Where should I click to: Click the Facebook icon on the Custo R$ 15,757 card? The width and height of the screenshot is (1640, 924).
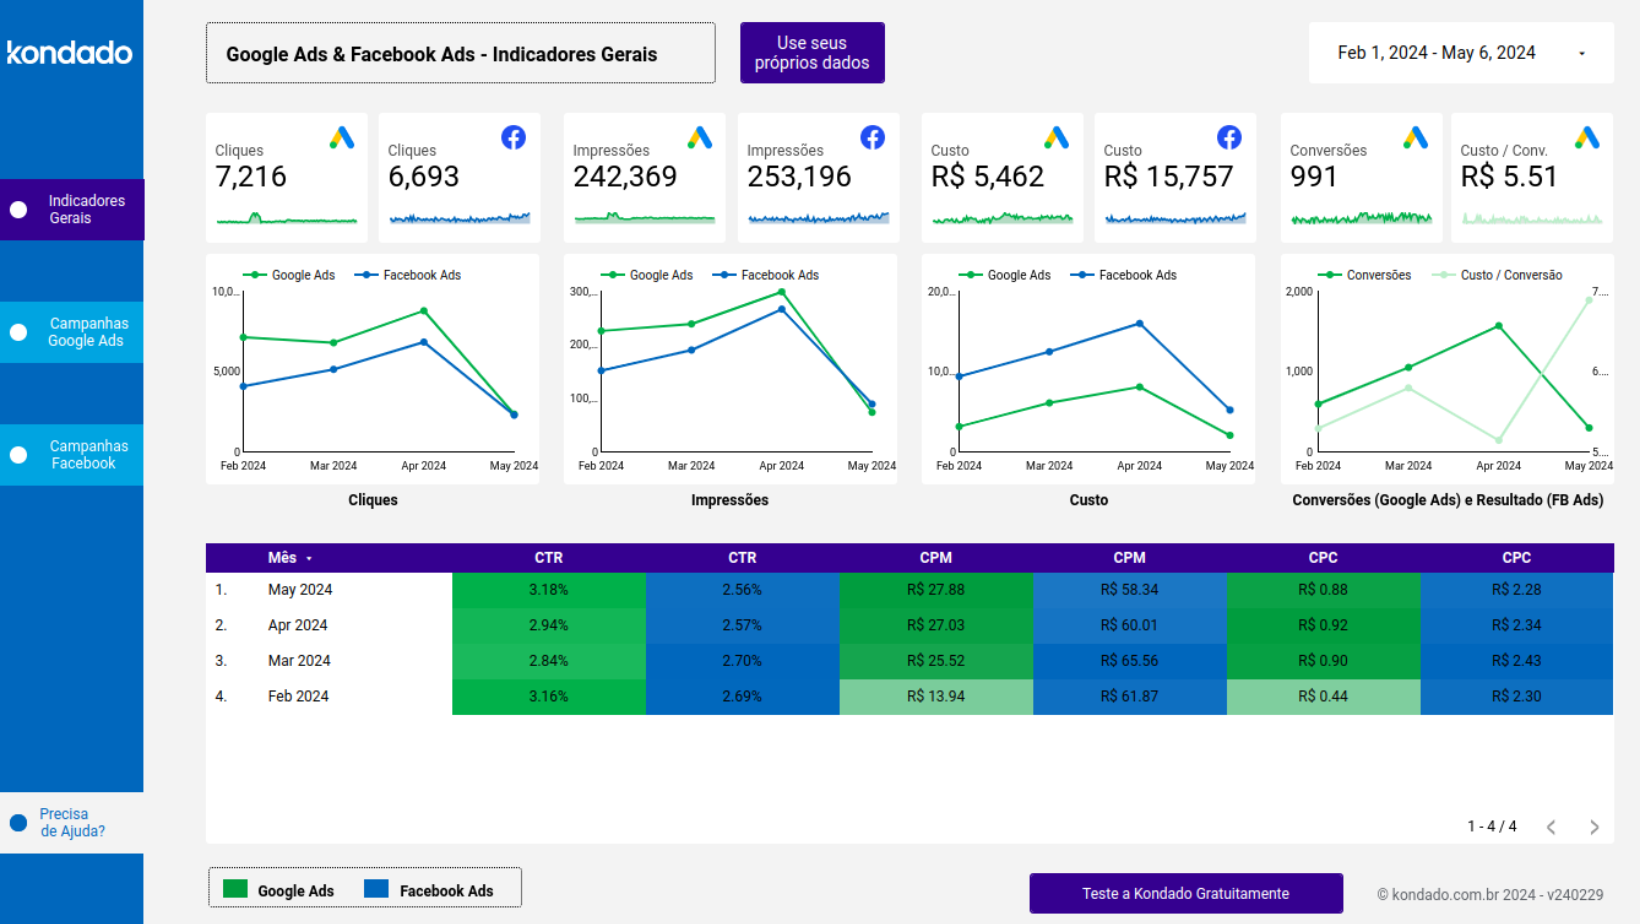(1228, 137)
